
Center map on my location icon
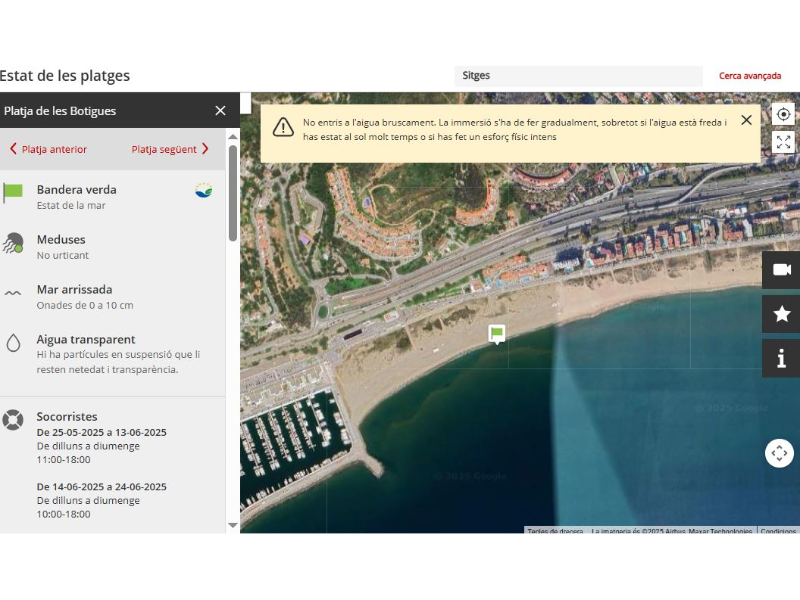[x=783, y=114]
